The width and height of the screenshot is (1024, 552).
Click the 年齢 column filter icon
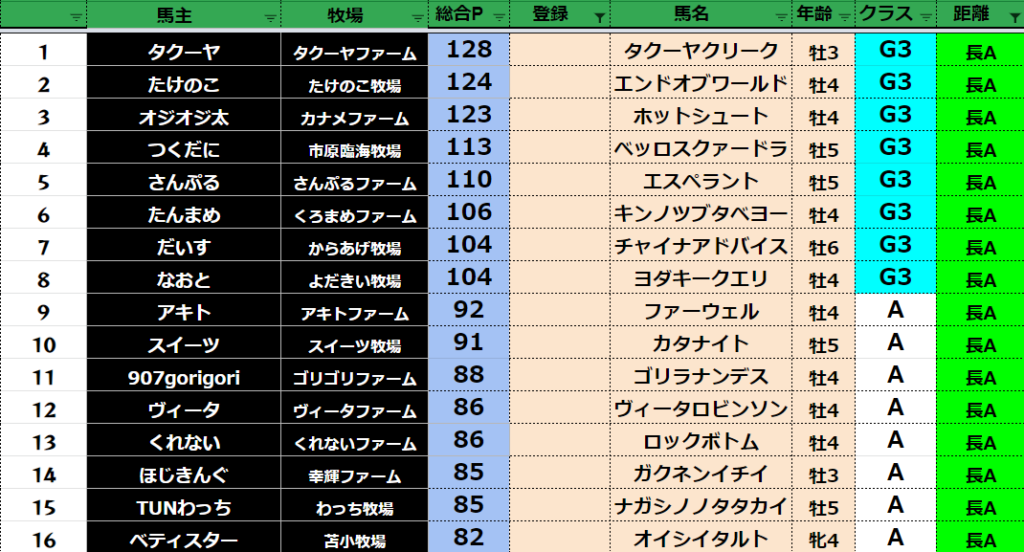pos(845,16)
